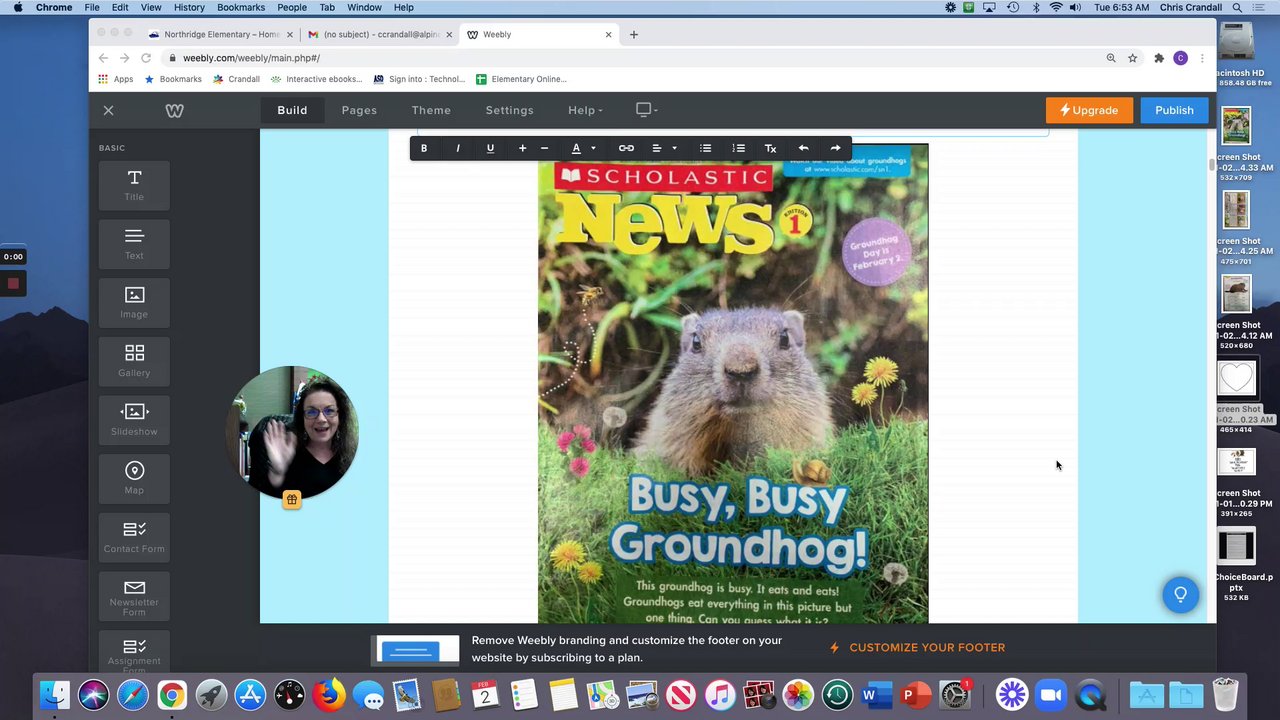Open the Crandall bookmark

coord(236,79)
